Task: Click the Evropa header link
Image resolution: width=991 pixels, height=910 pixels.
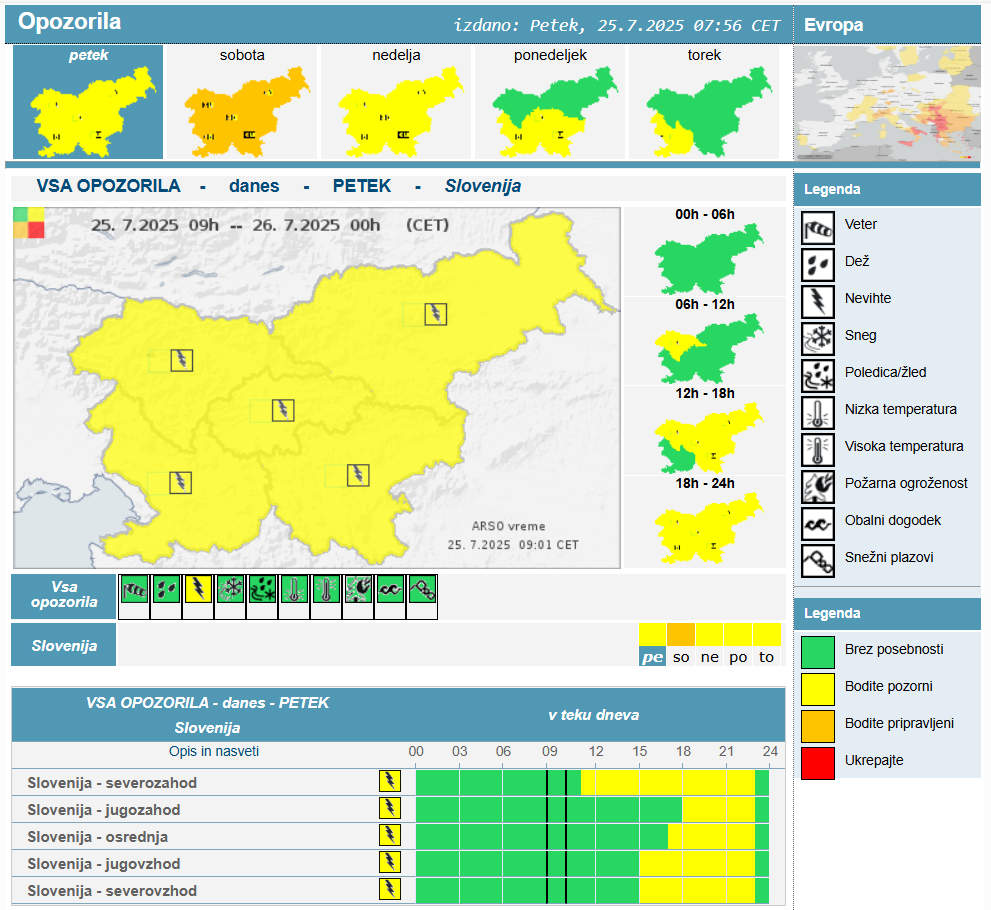Action: 833,25
